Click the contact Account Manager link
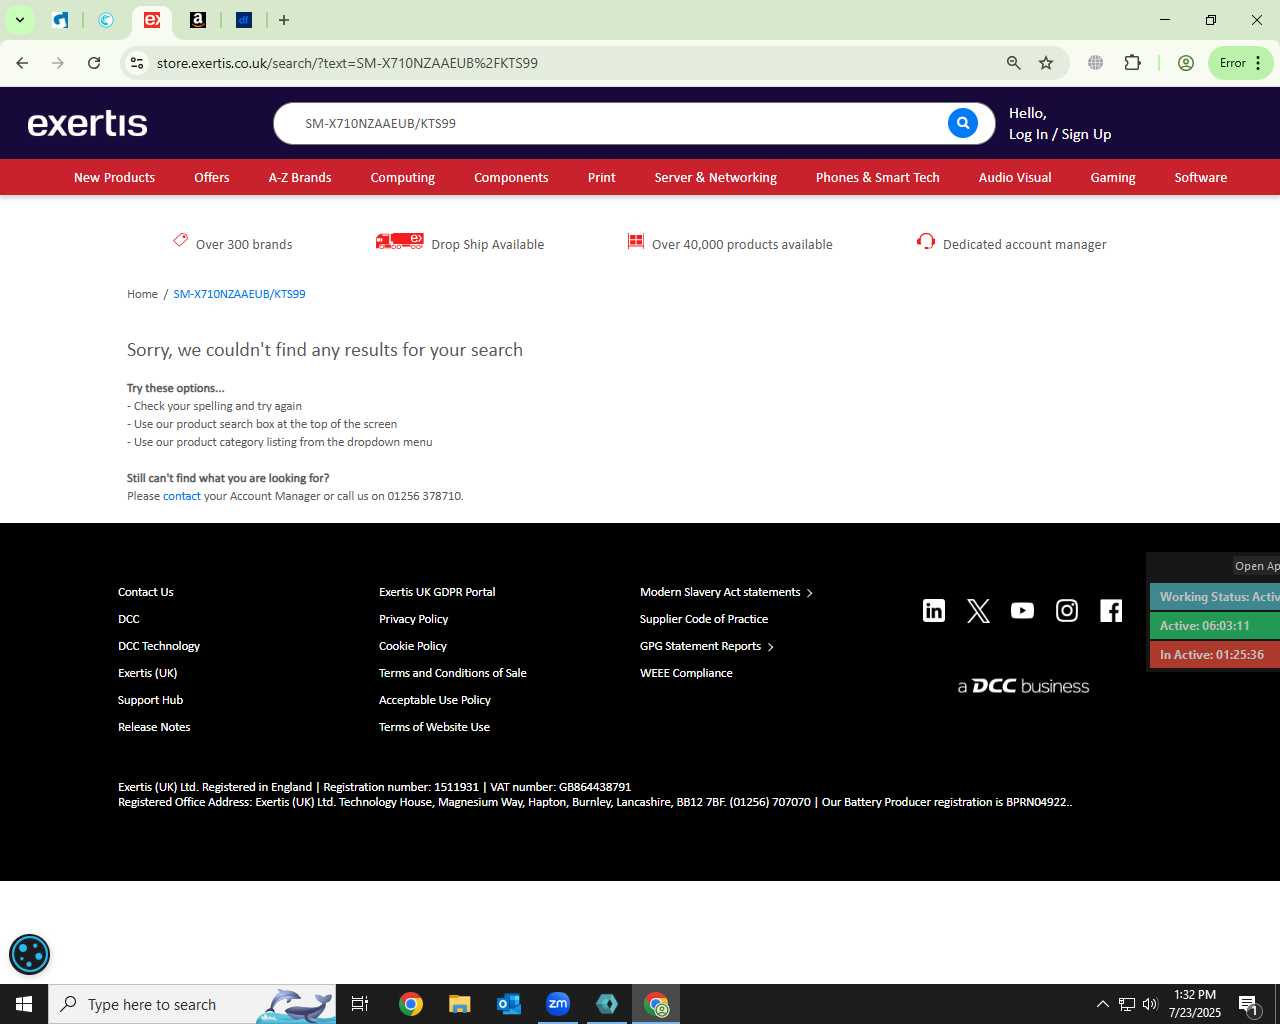The image size is (1280, 1024). (182, 496)
